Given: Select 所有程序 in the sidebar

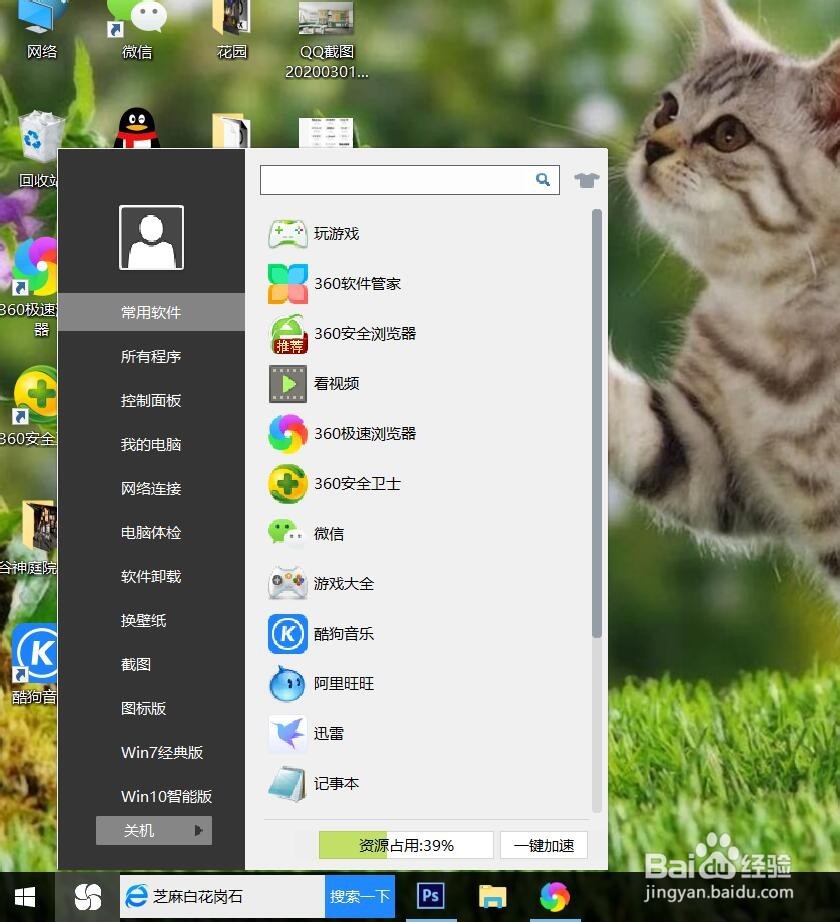Looking at the screenshot, I should [x=151, y=356].
